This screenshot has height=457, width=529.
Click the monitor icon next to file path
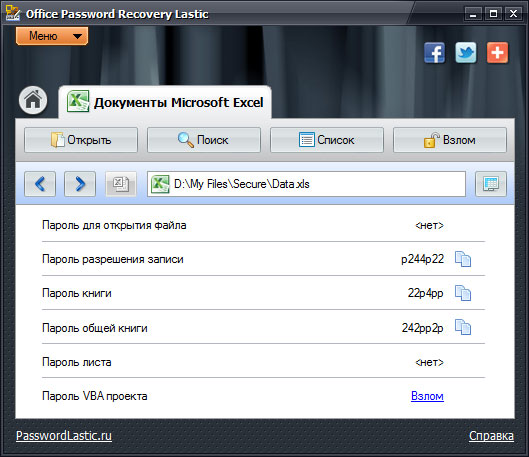point(491,184)
